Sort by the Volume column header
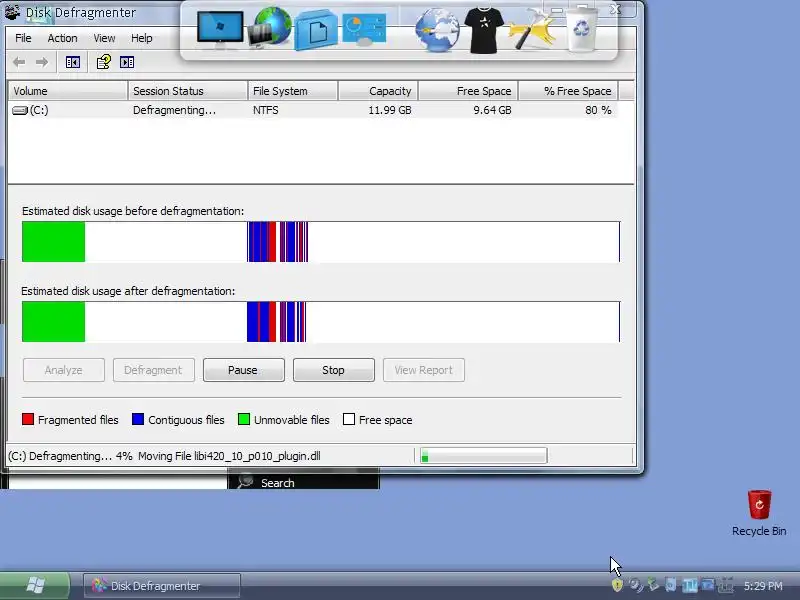Viewport: 800px width, 600px height. pyautogui.click(x=68, y=91)
